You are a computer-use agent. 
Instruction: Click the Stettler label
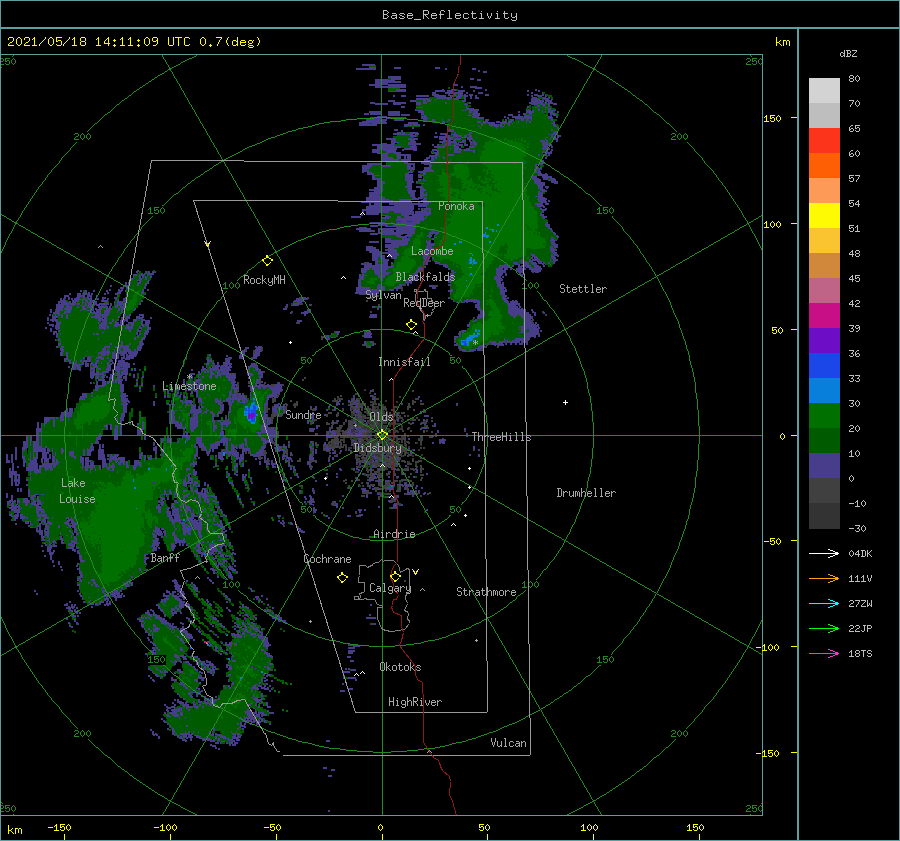coord(583,289)
